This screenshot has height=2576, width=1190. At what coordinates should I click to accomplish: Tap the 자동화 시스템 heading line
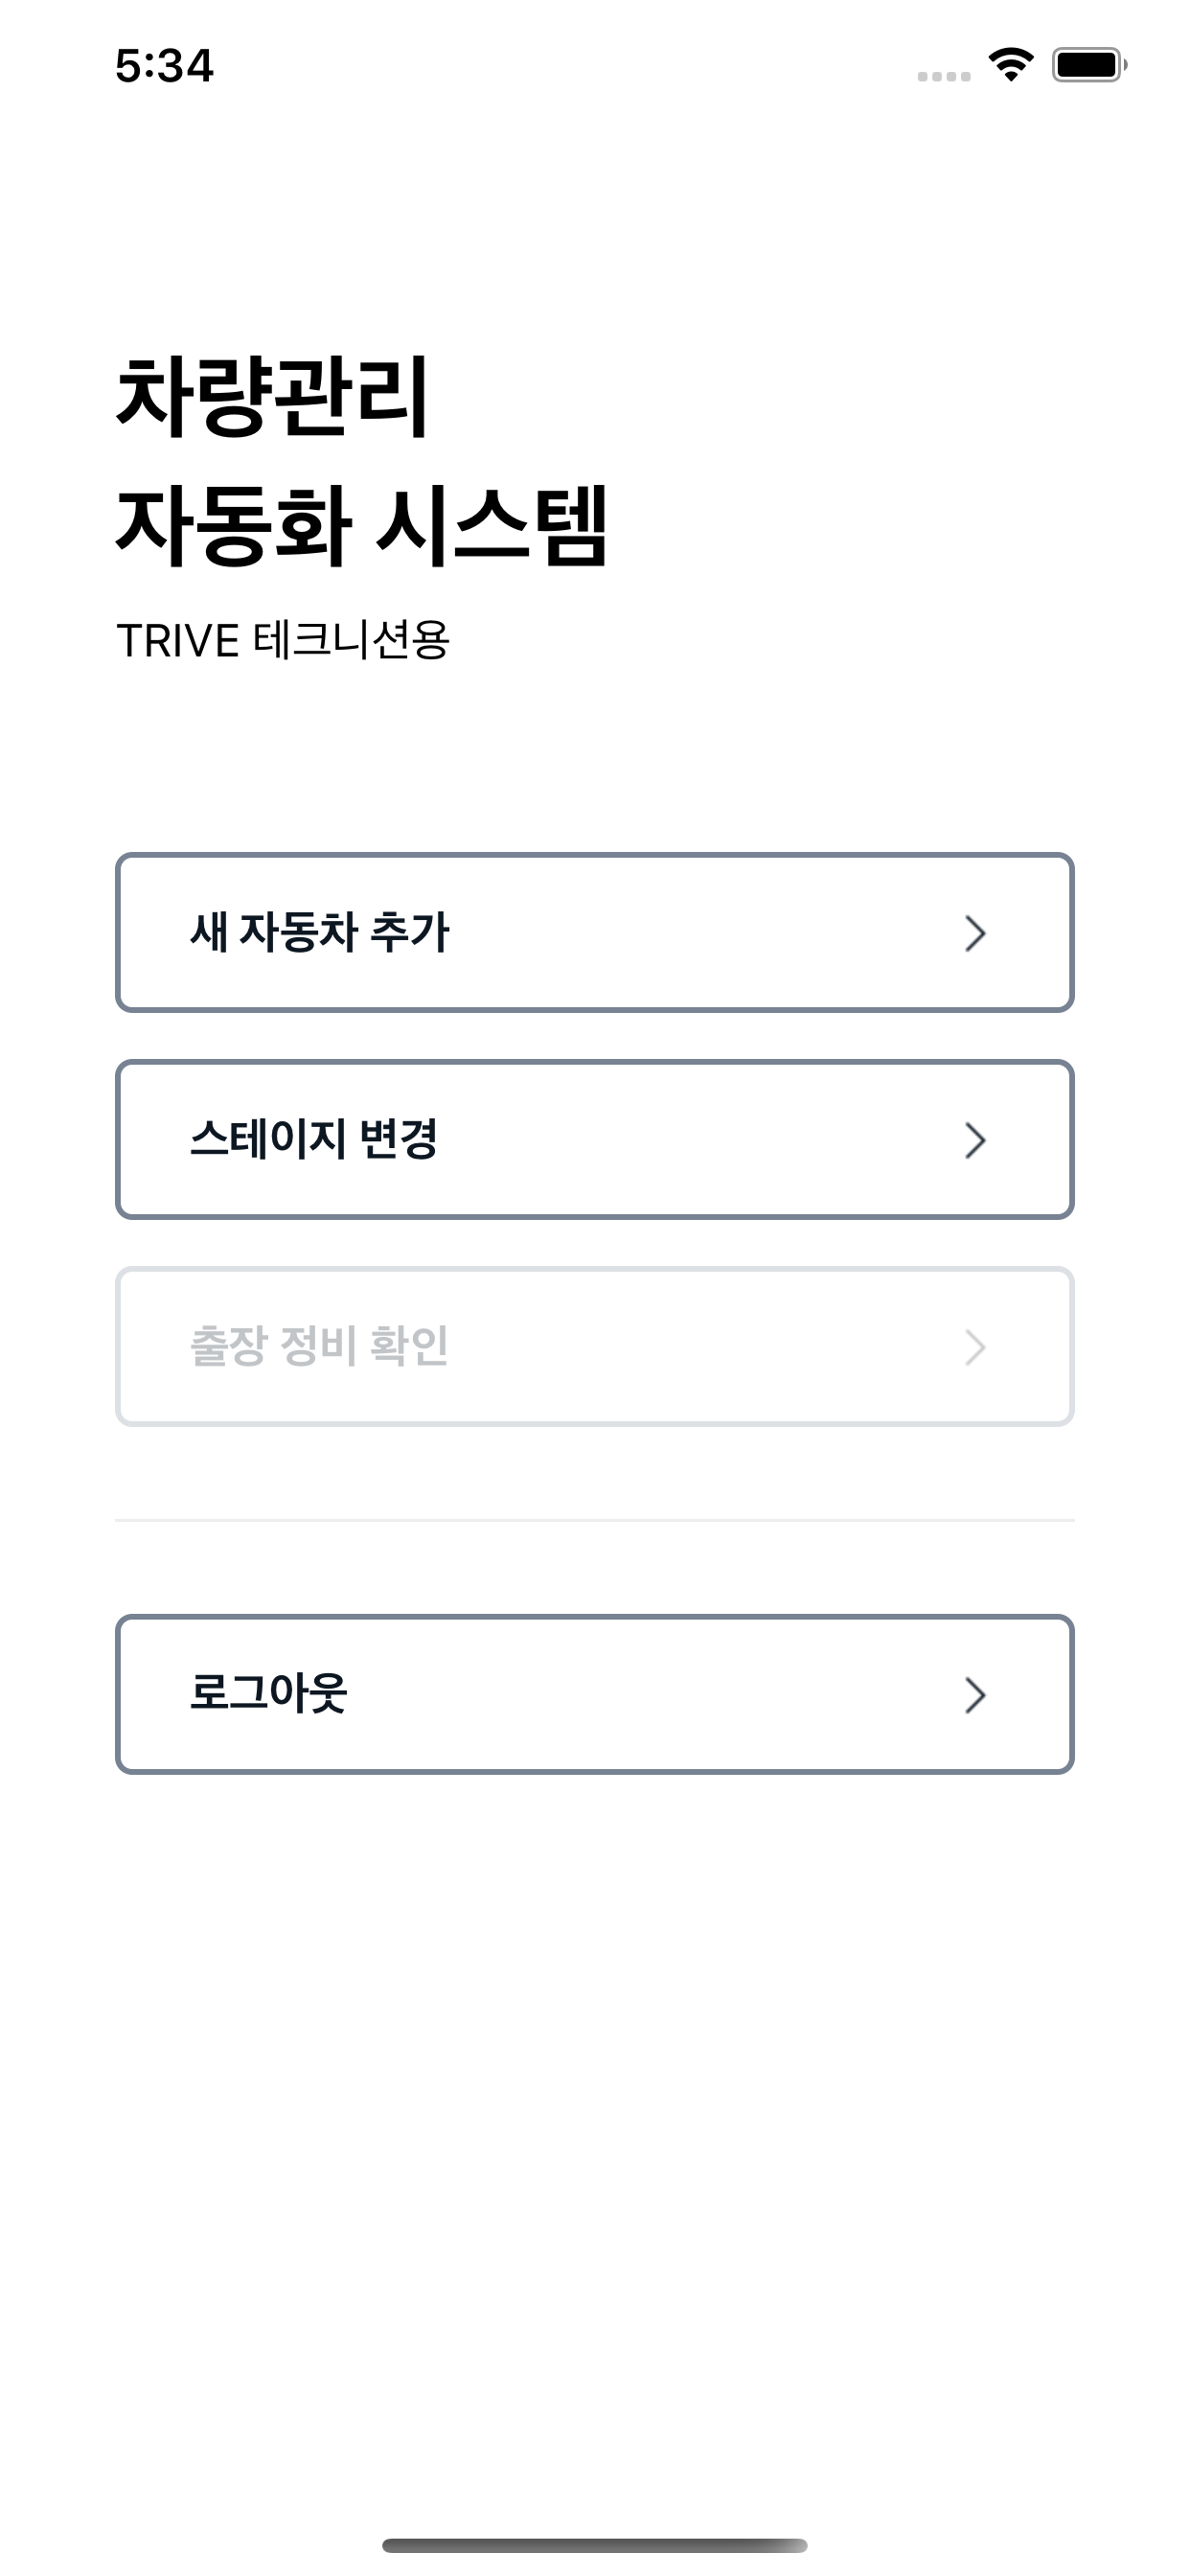(362, 526)
